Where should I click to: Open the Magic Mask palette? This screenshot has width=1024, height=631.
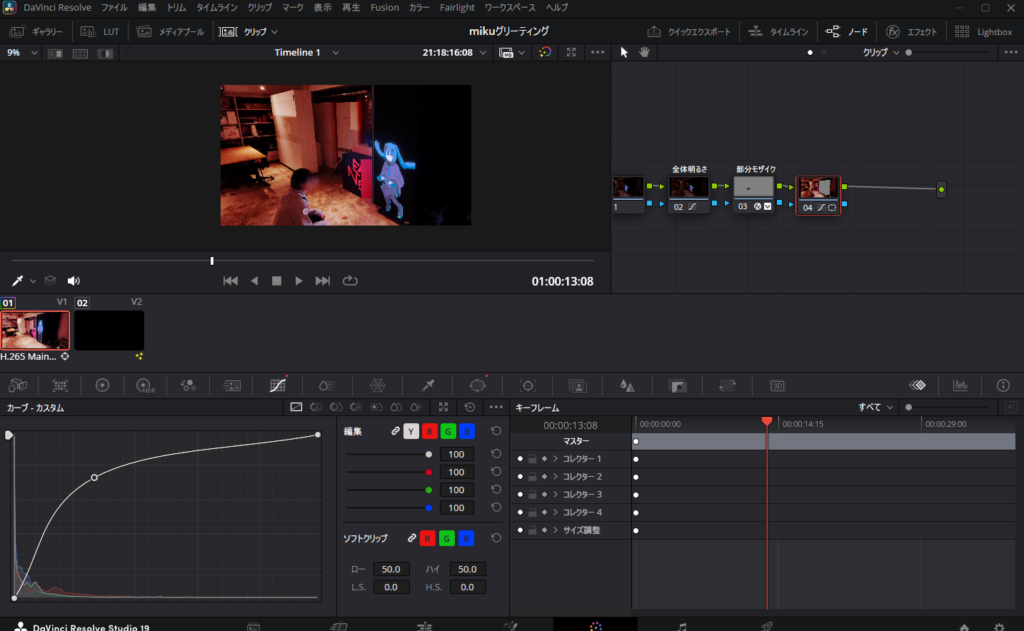[x=577, y=385]
